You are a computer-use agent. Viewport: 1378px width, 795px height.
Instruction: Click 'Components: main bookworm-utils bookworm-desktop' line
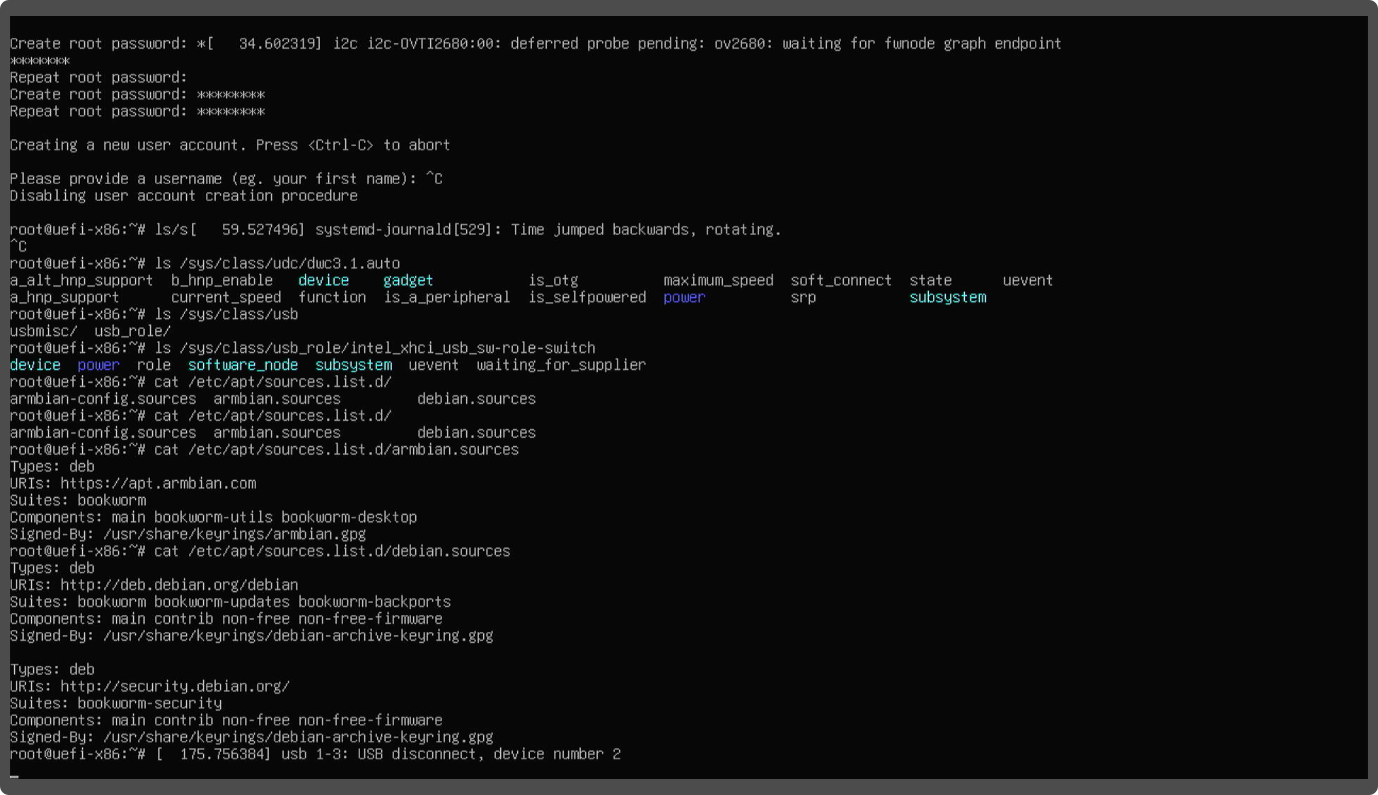click(213, 518)
